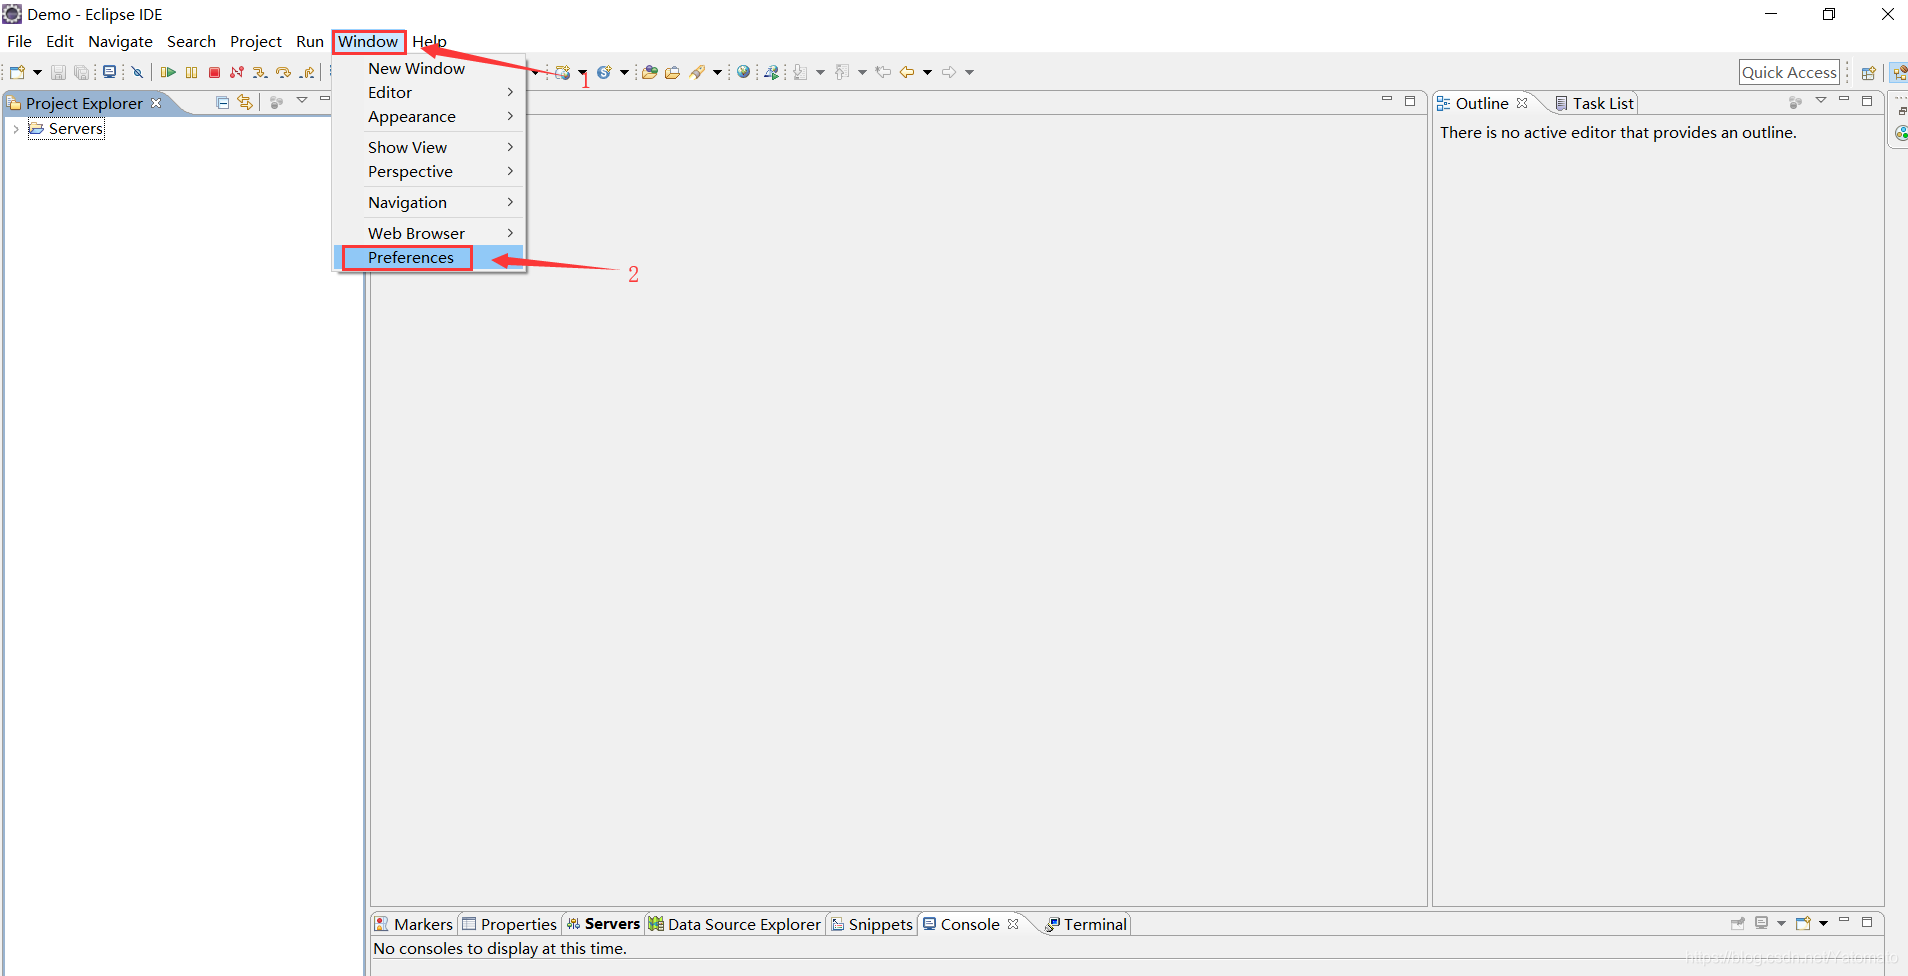Switch to the Markers tab
This screenshot has width=1908, height=976.
point(413,924)
